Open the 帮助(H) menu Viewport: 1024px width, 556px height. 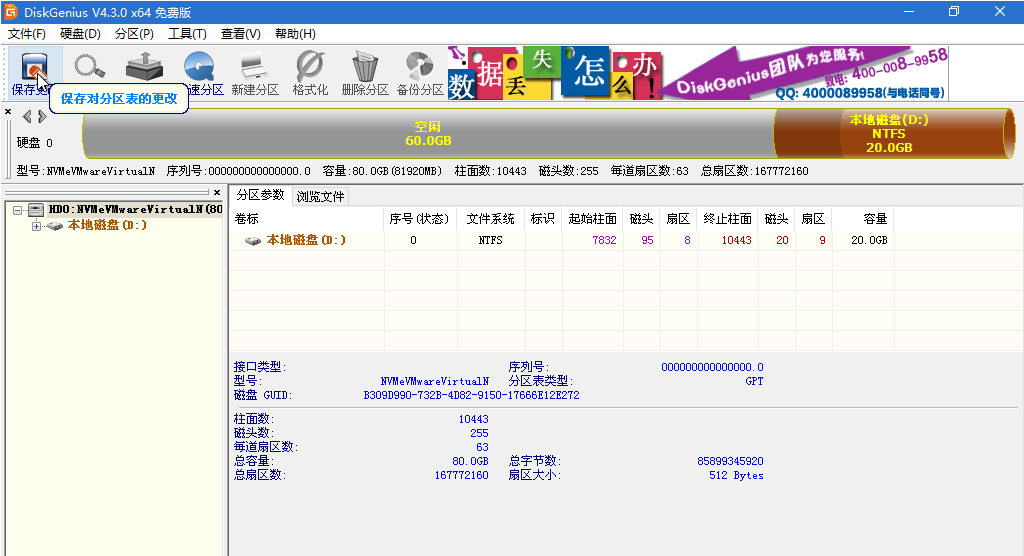point(295,34)
